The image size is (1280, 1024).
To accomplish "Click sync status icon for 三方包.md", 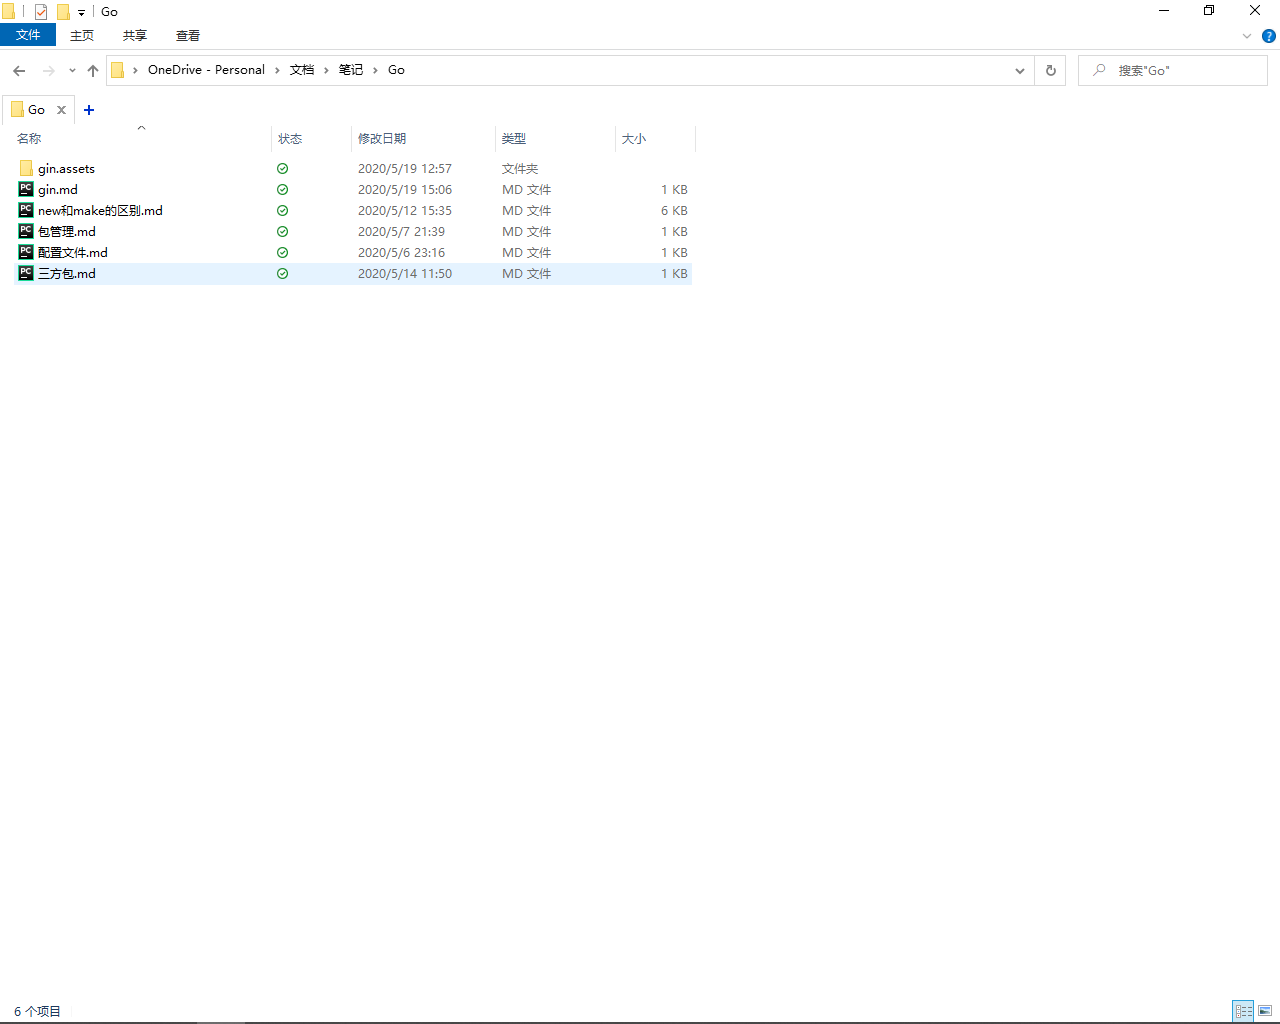I will [283, 274].
